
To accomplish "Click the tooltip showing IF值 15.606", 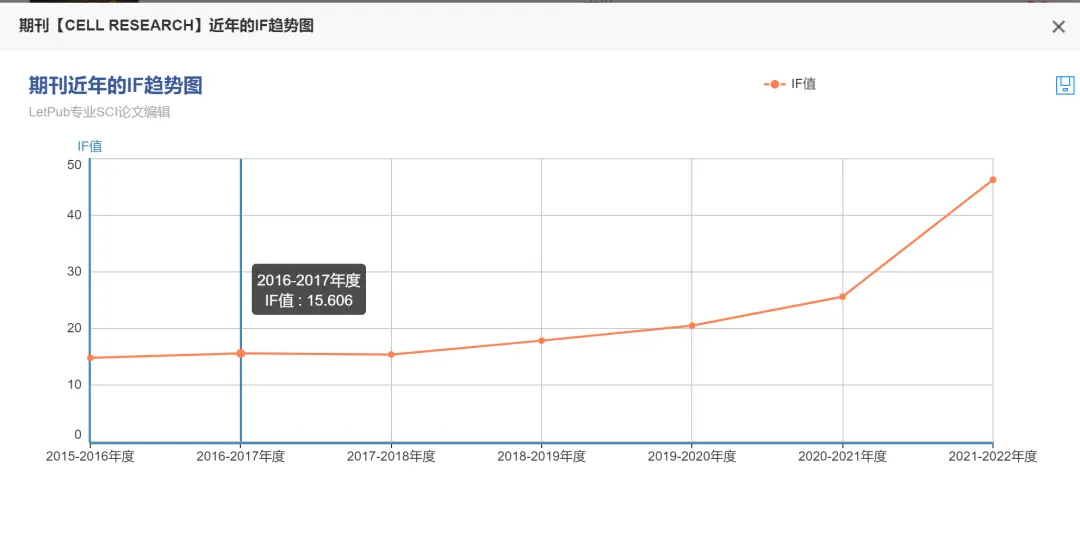I will point(309,290).
